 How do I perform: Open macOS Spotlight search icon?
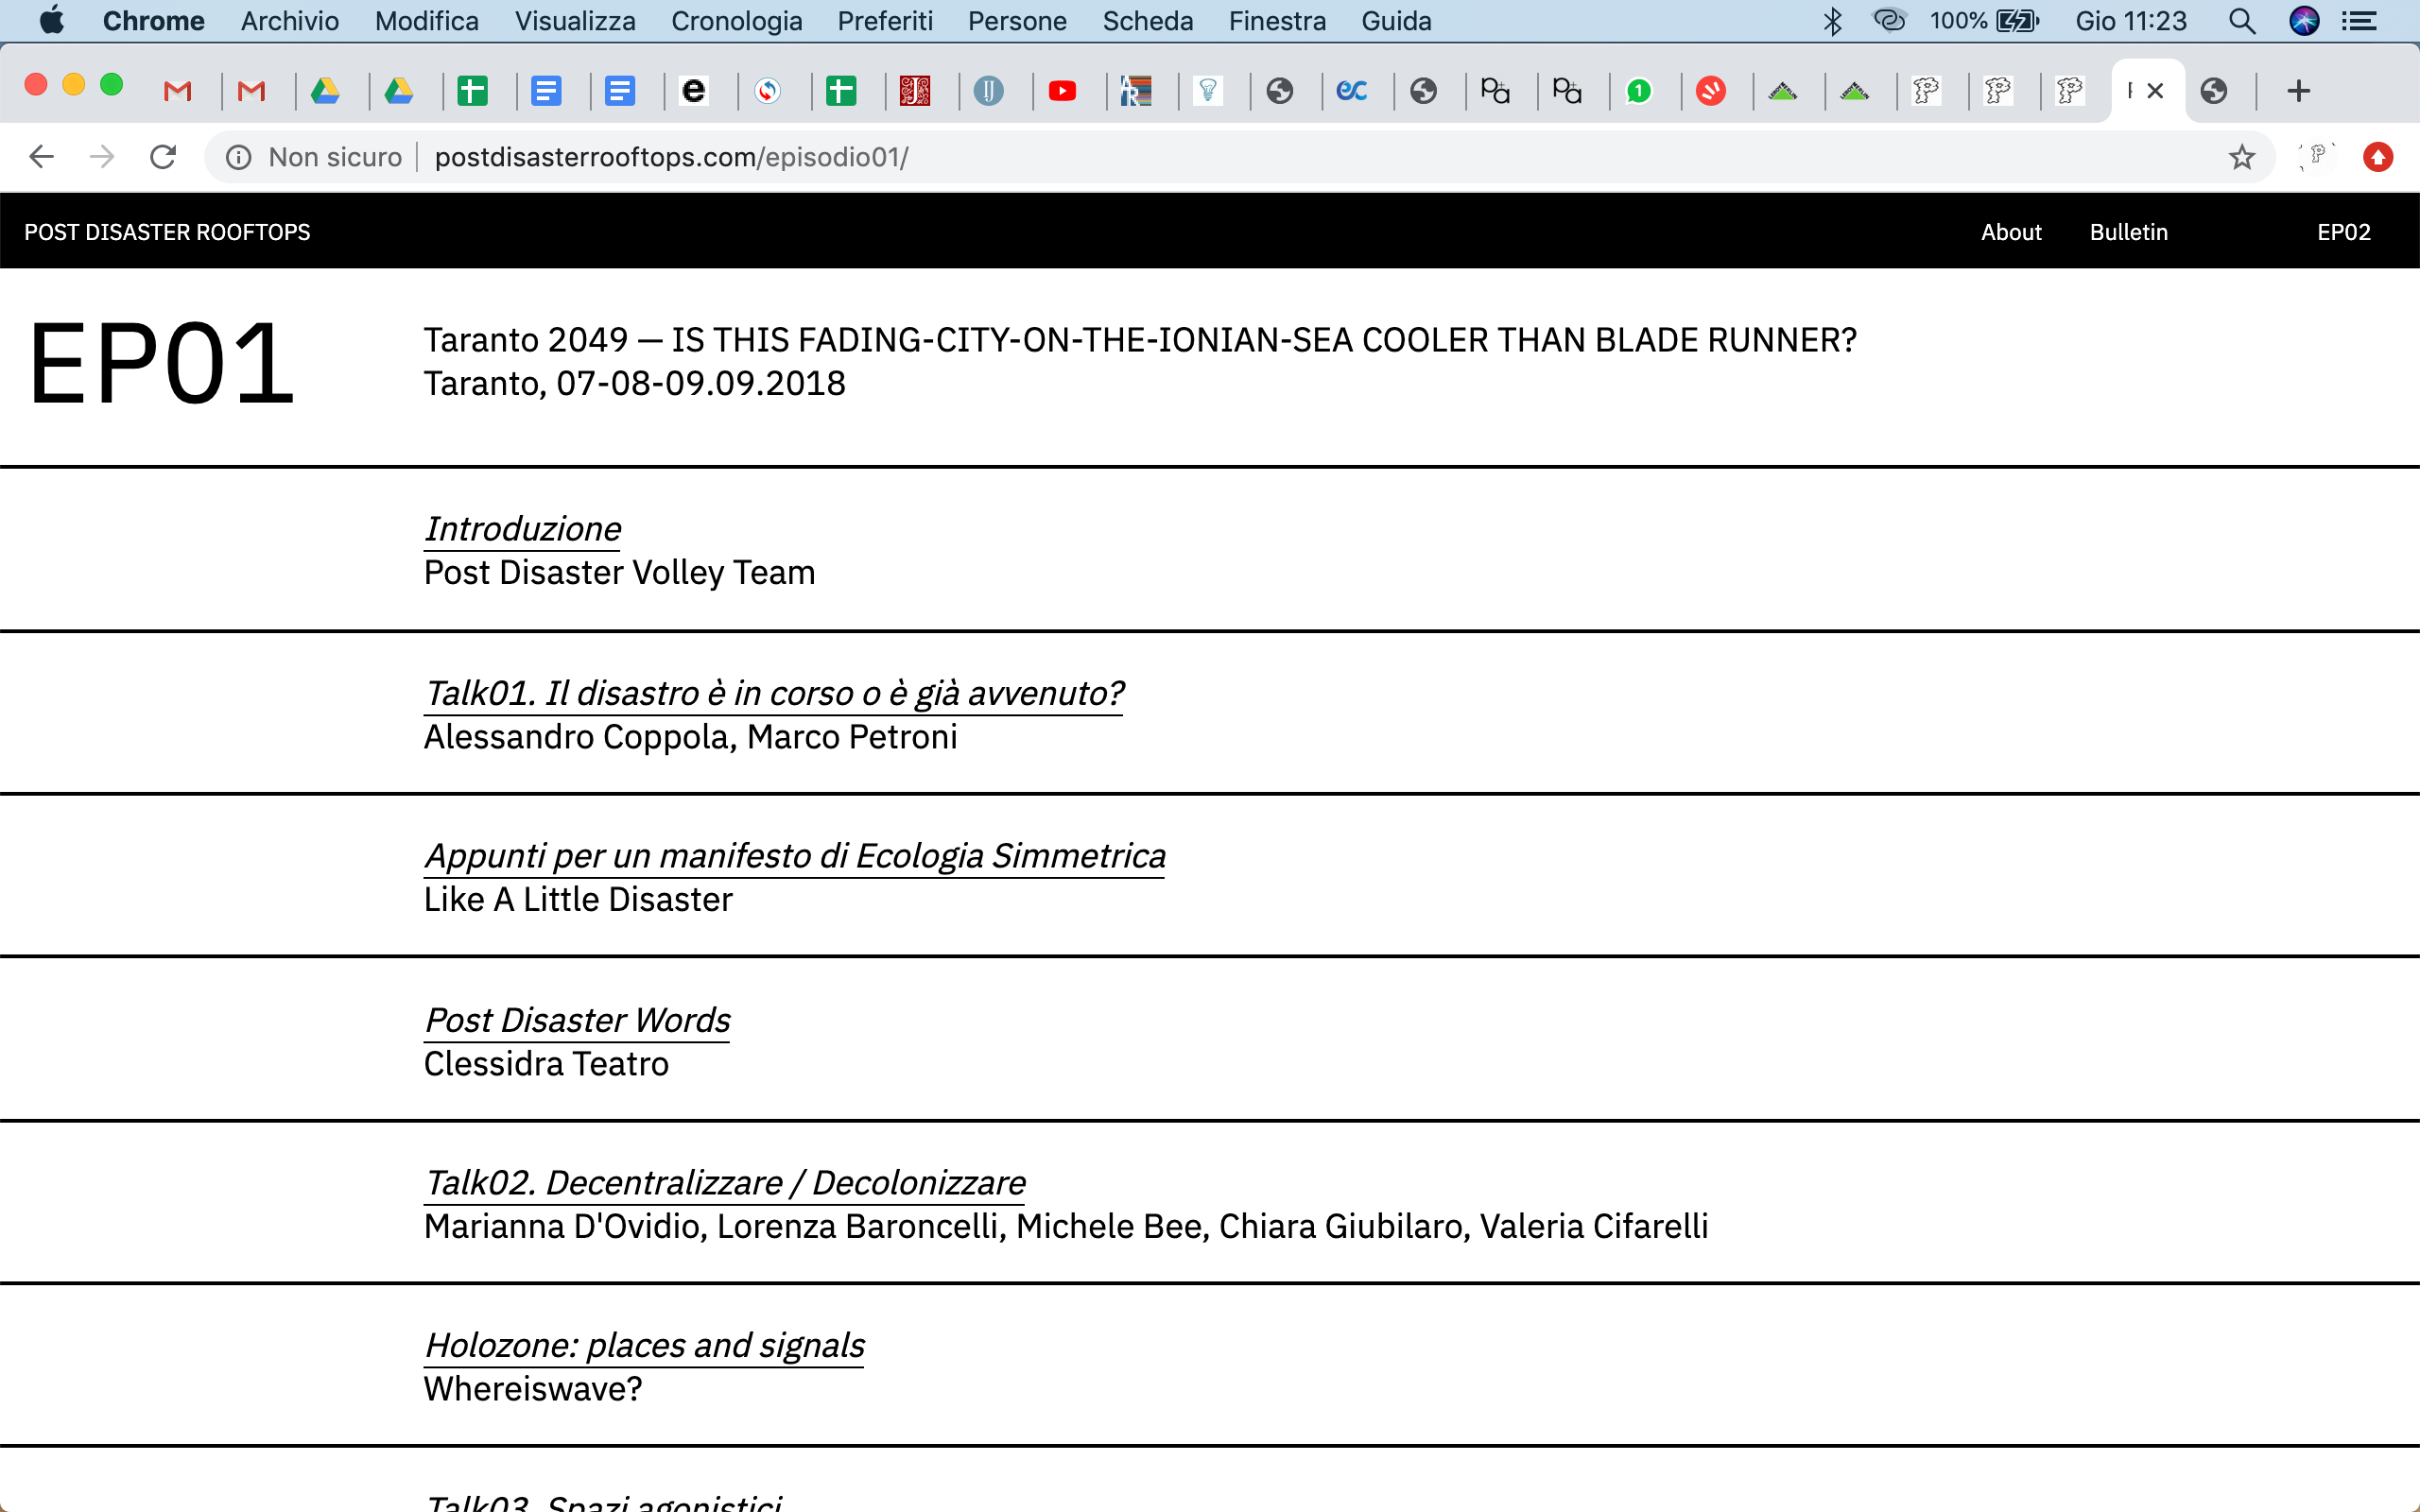(x=2241, y=21)
